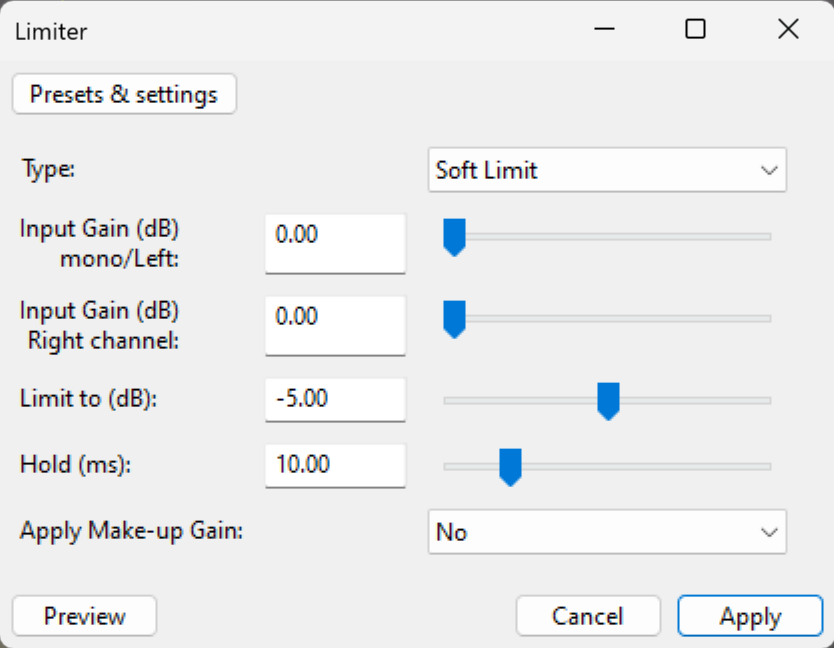Viewport: 834px width, 648px height.
Task: Open the Presets & settings menu
Action: 124,94
